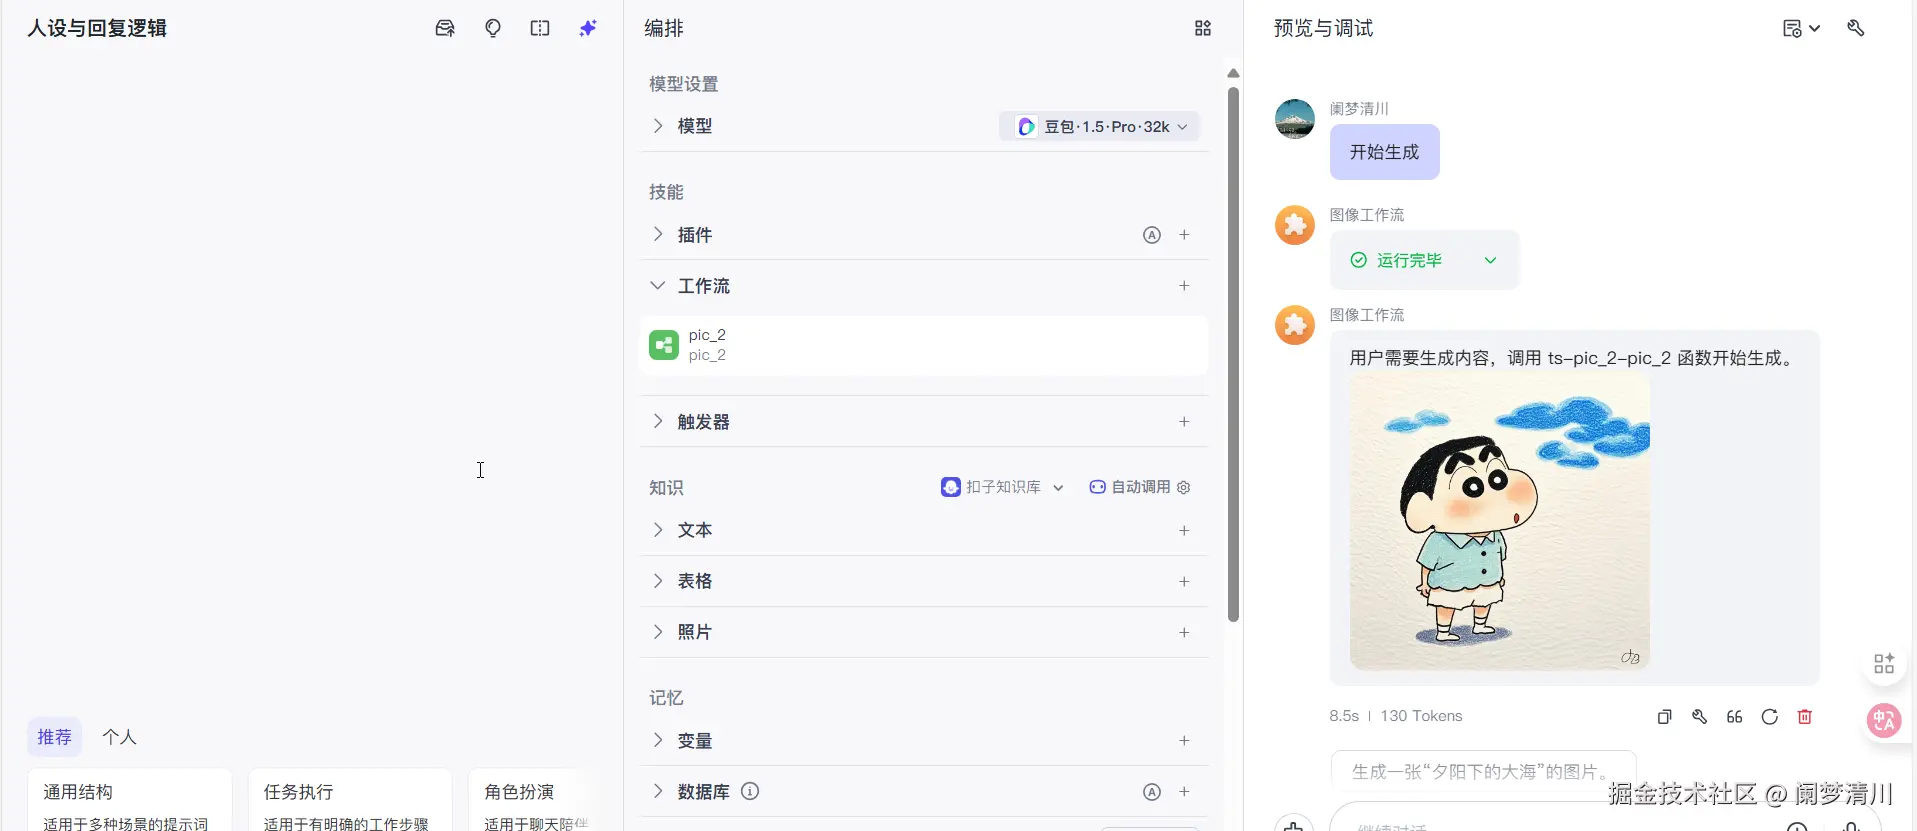Screen dimensions: 1917x831
Task: Add a trigger with the 触发器 plus icon
Action: click(x=1184, y=422)
